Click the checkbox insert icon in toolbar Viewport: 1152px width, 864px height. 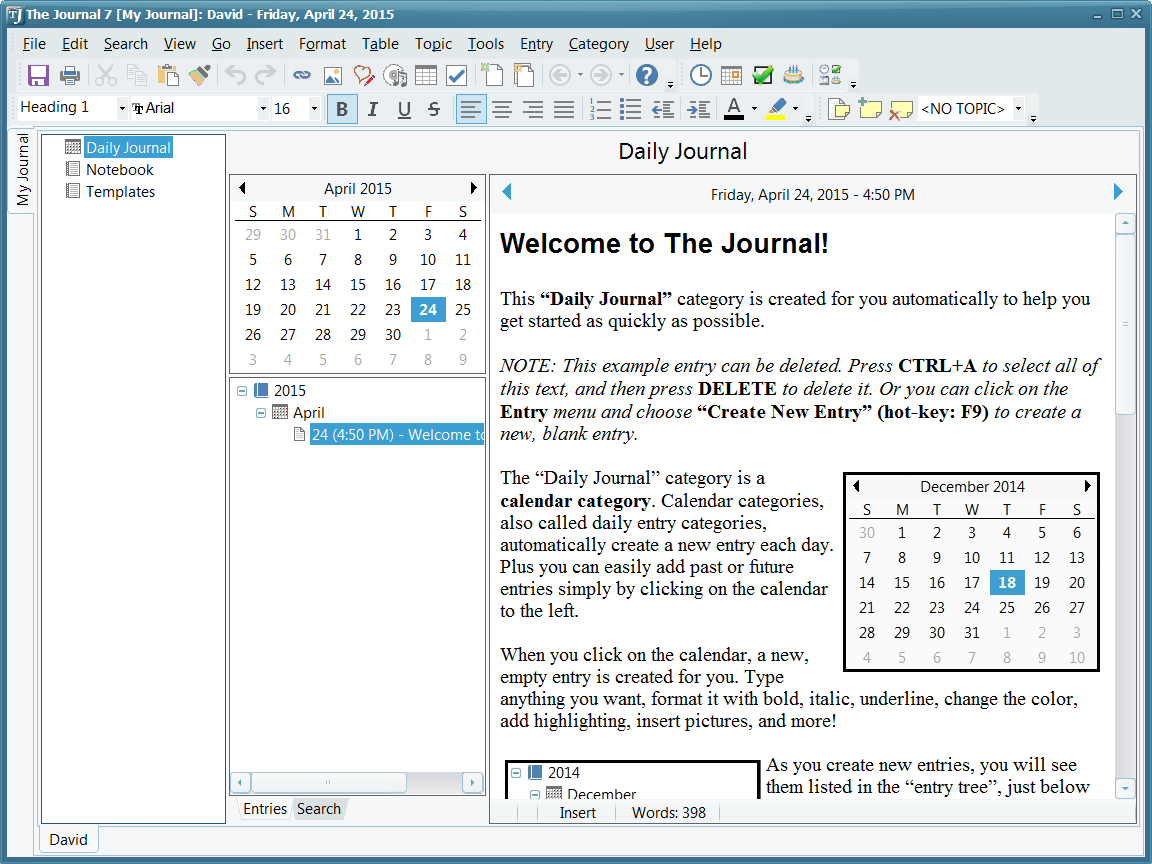(456, 75)
